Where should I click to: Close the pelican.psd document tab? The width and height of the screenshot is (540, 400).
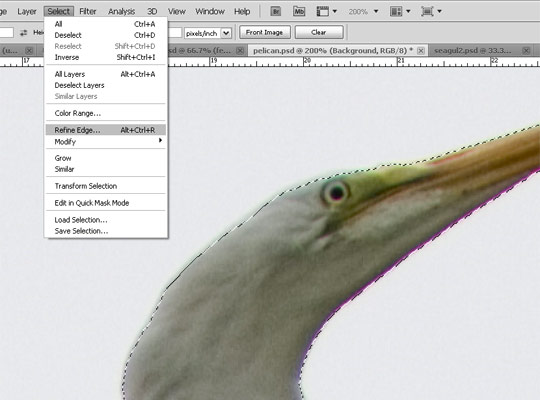click(x=421, y=51)
